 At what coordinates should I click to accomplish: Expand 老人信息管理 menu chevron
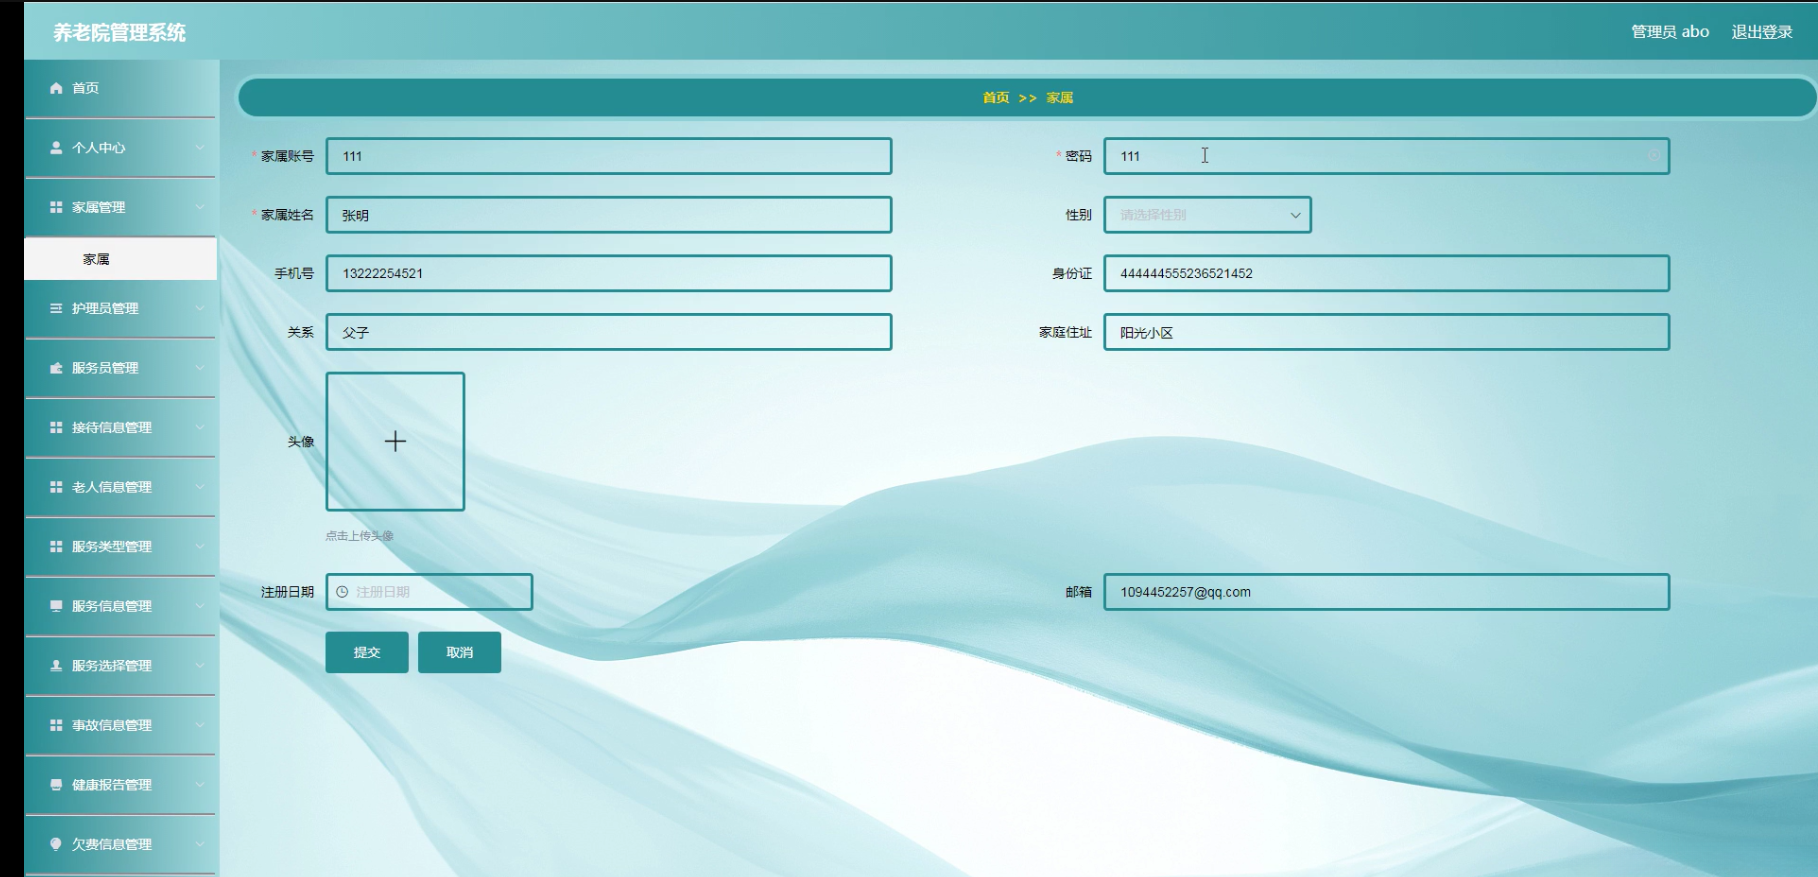point(200,487)
